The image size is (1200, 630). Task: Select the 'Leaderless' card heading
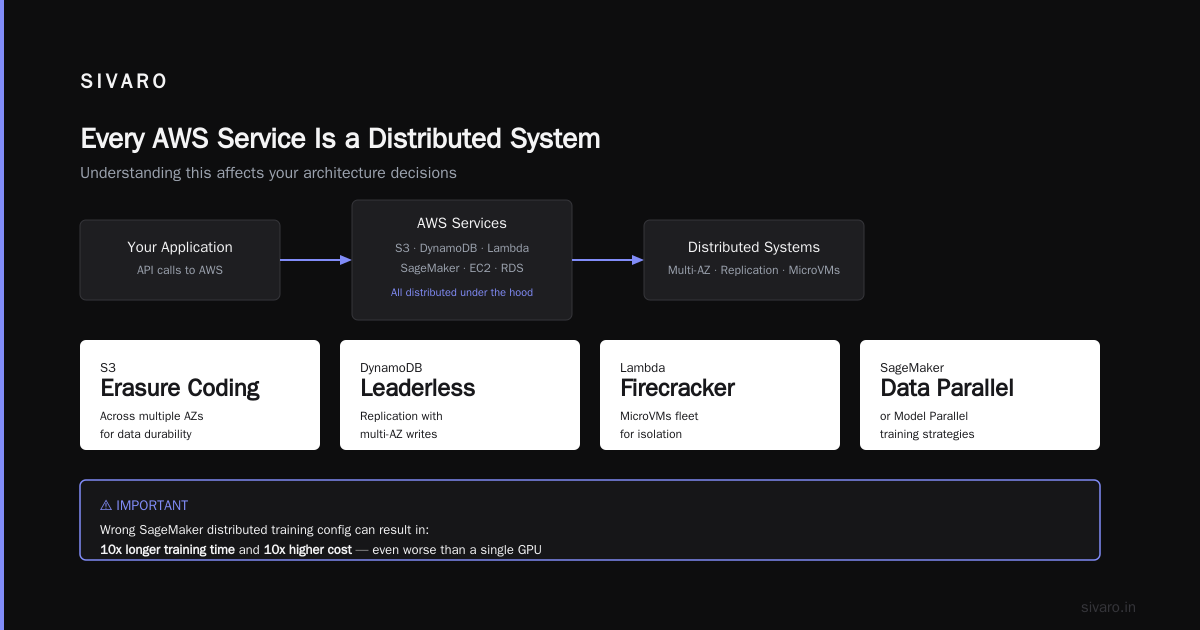pyautogui.click(x=418, y=388)
